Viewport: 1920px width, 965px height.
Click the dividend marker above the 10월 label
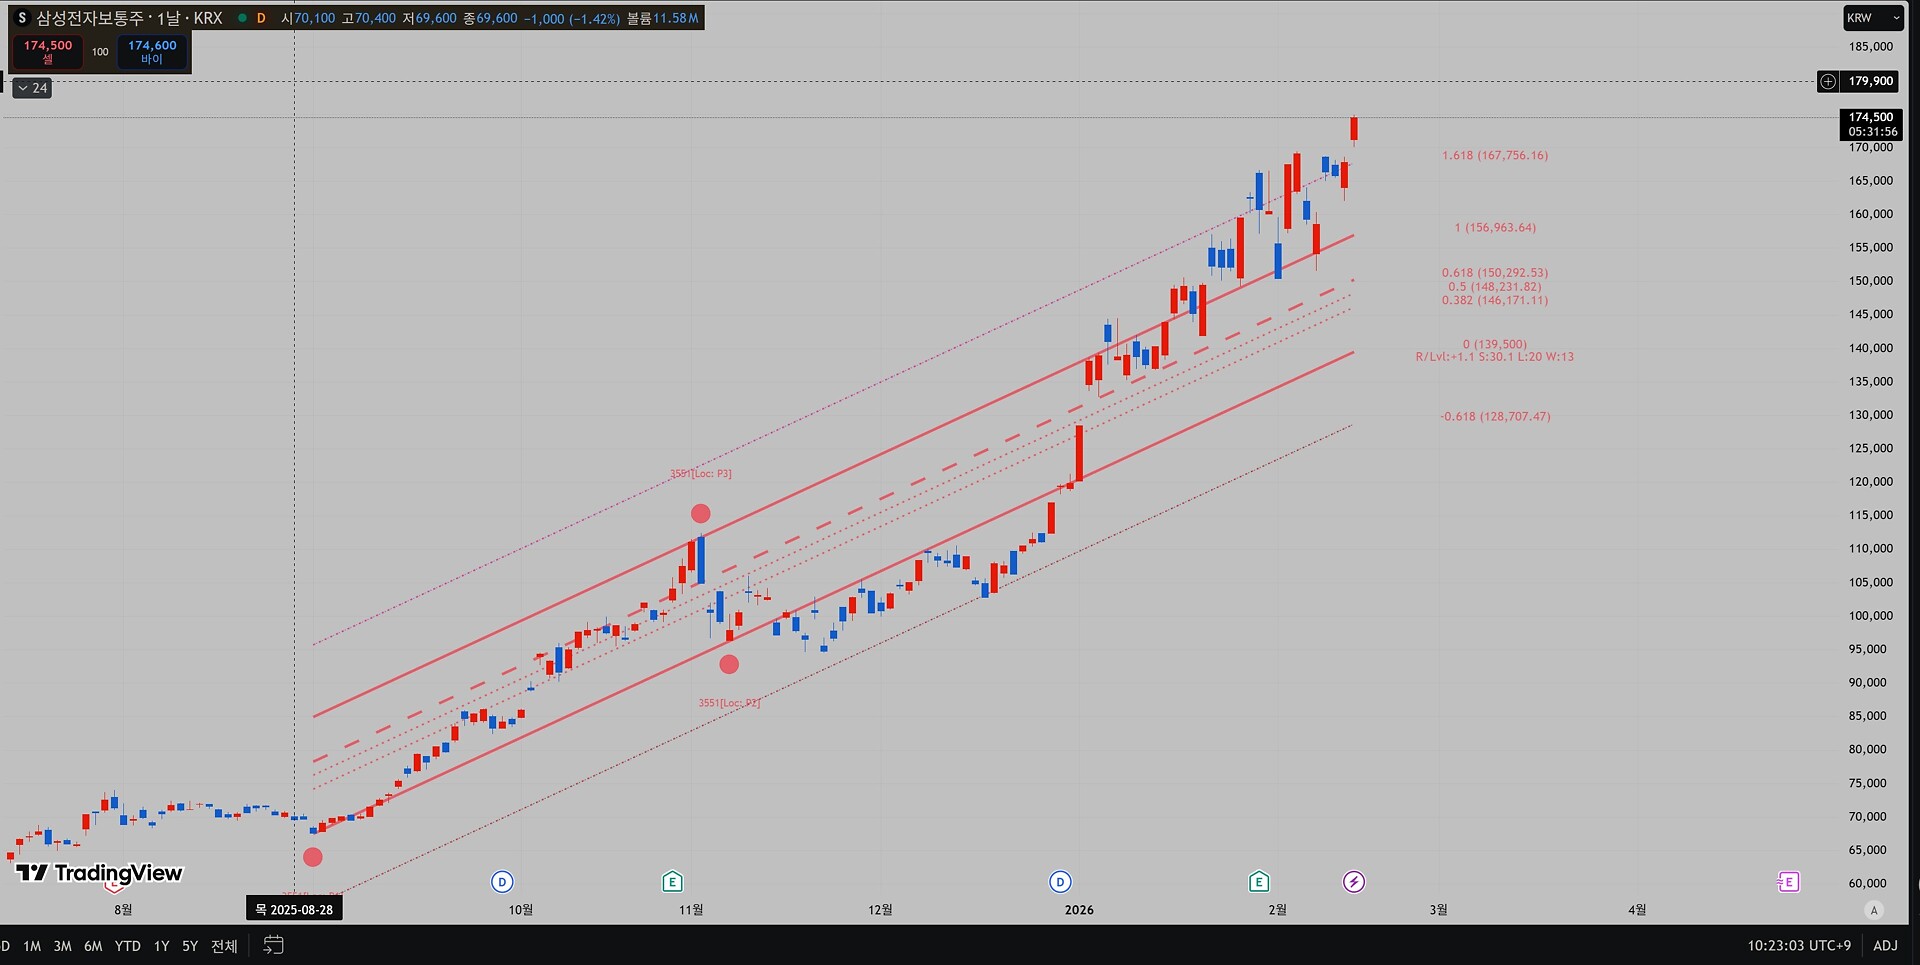[502, 881]
